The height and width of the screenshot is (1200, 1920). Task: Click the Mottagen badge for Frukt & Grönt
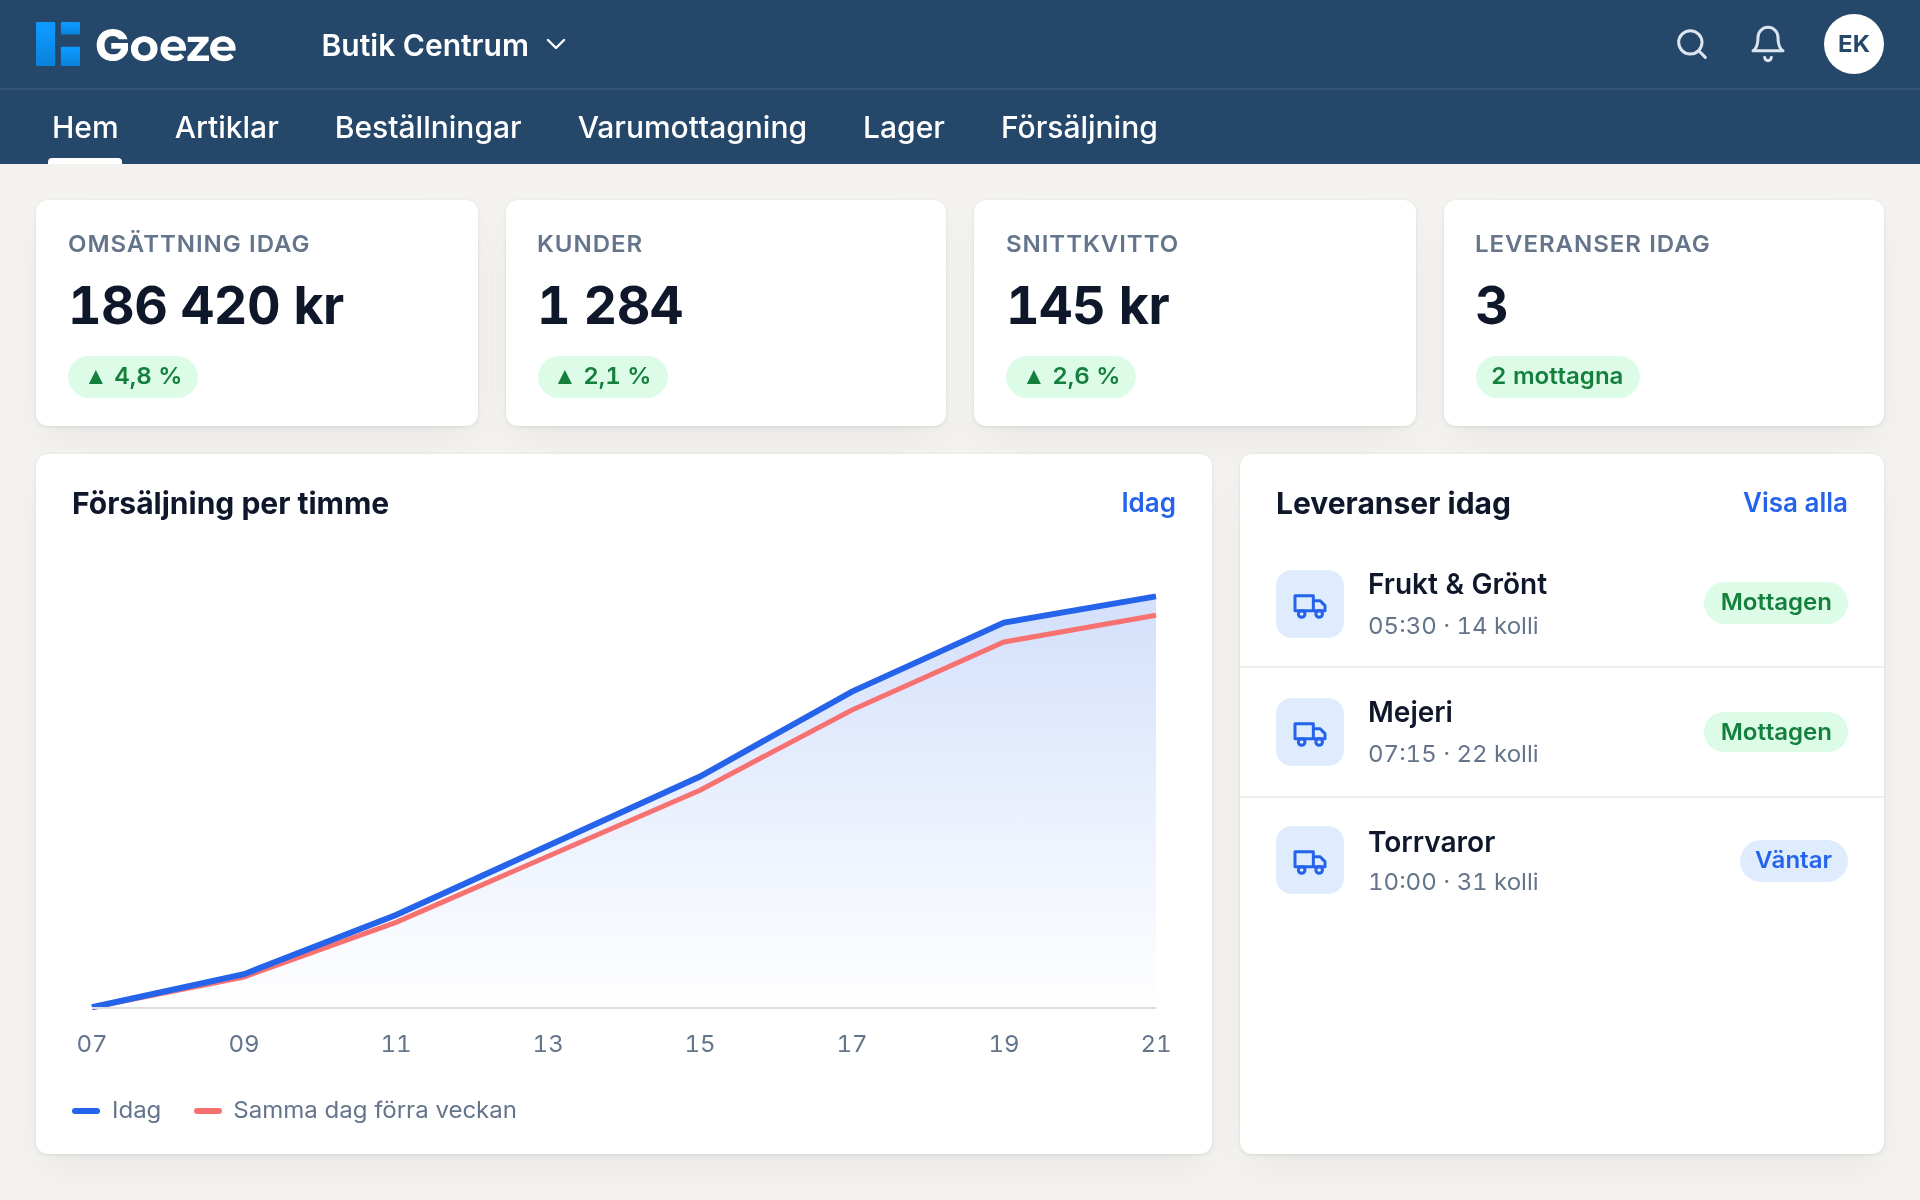pos(1776,602)
